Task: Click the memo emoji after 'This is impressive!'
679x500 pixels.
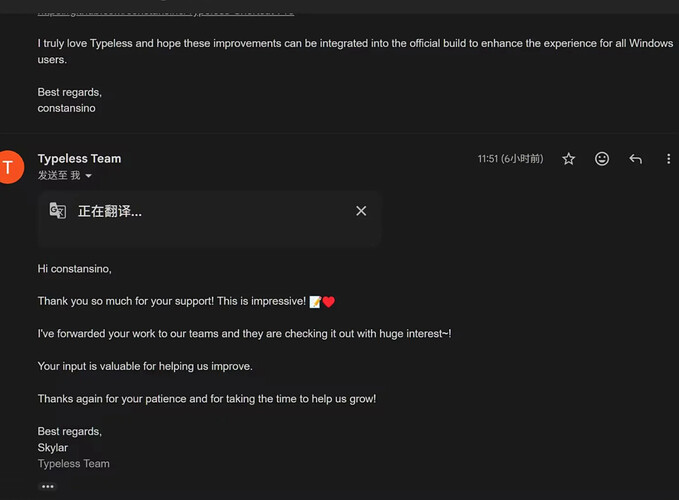Action: 315,301
